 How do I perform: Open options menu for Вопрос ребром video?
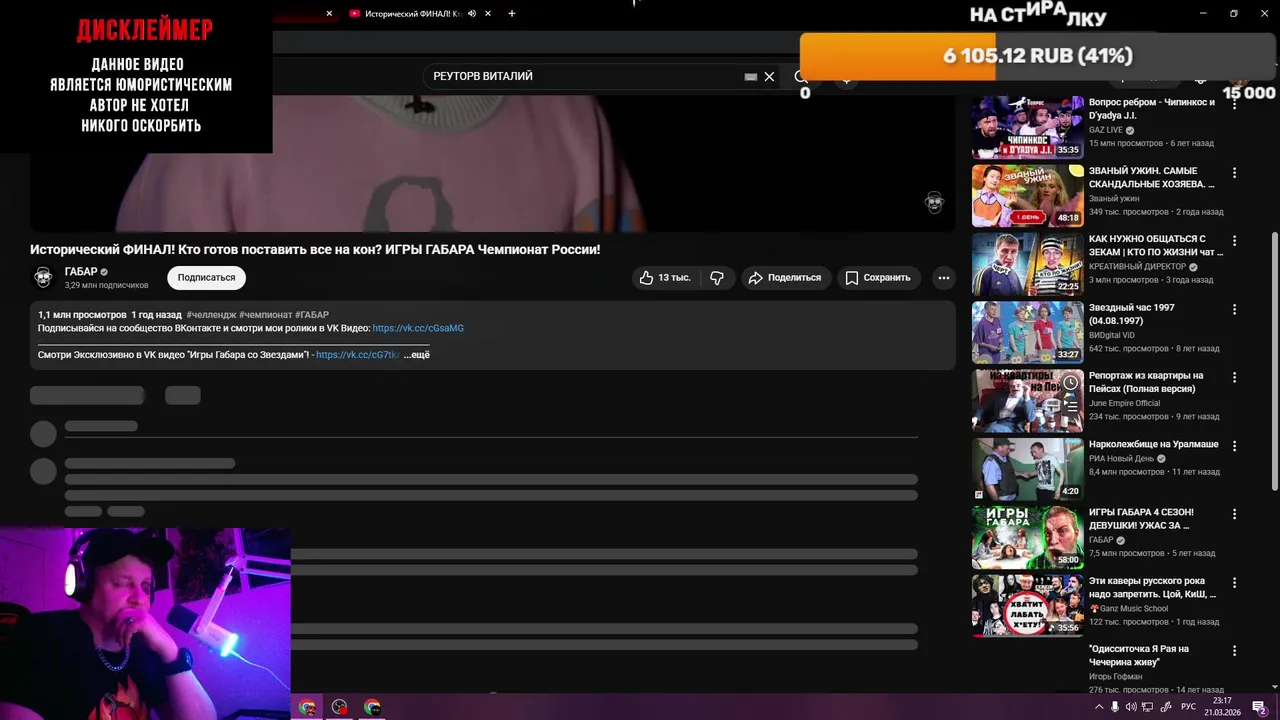click(x=1234, y=104)
